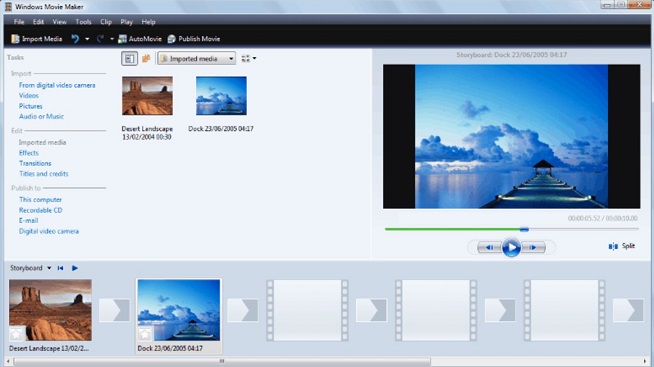Viewport: 654px width, 367px height.
Task: Click Play Storyboard icon
Action: click(x=75, y=268)
